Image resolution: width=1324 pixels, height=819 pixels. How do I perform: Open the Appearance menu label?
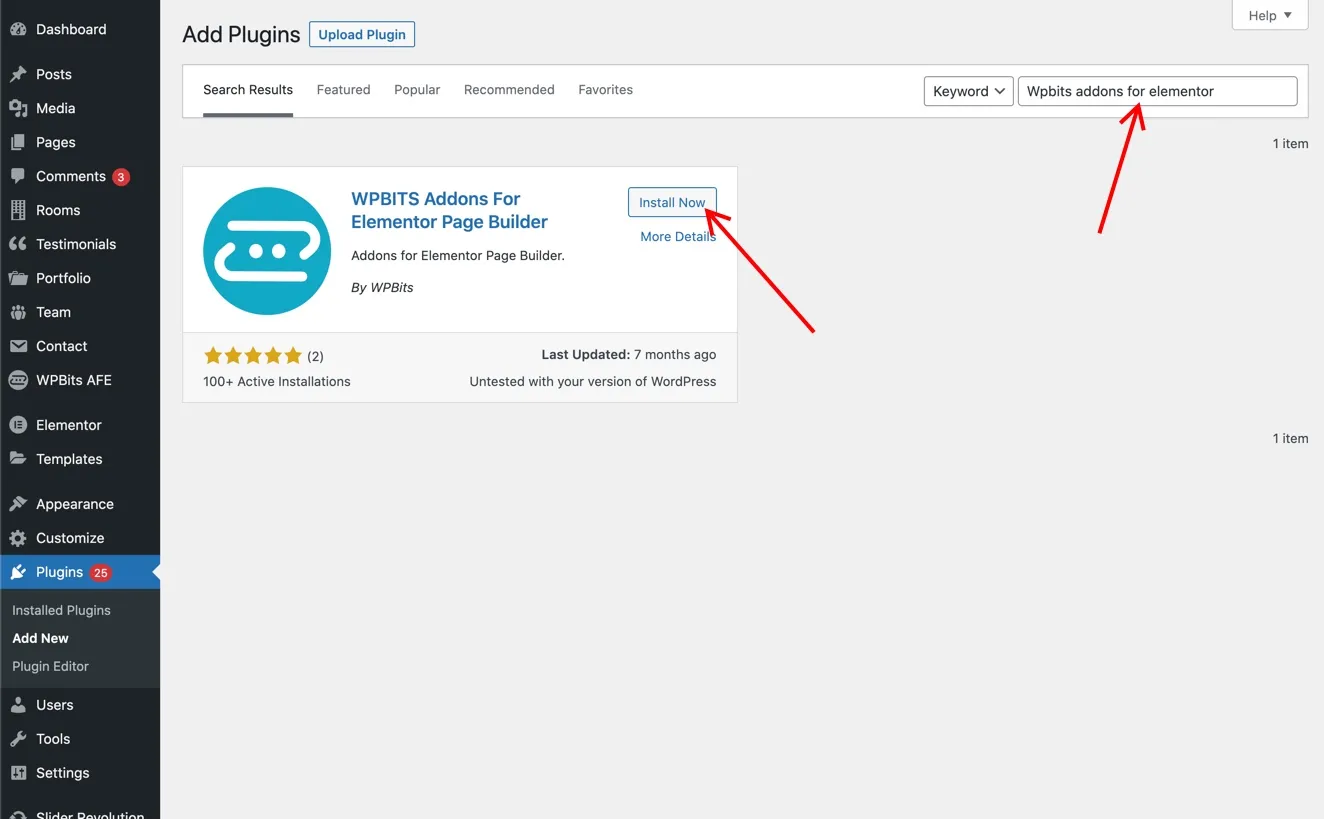[x=75, y=504]
